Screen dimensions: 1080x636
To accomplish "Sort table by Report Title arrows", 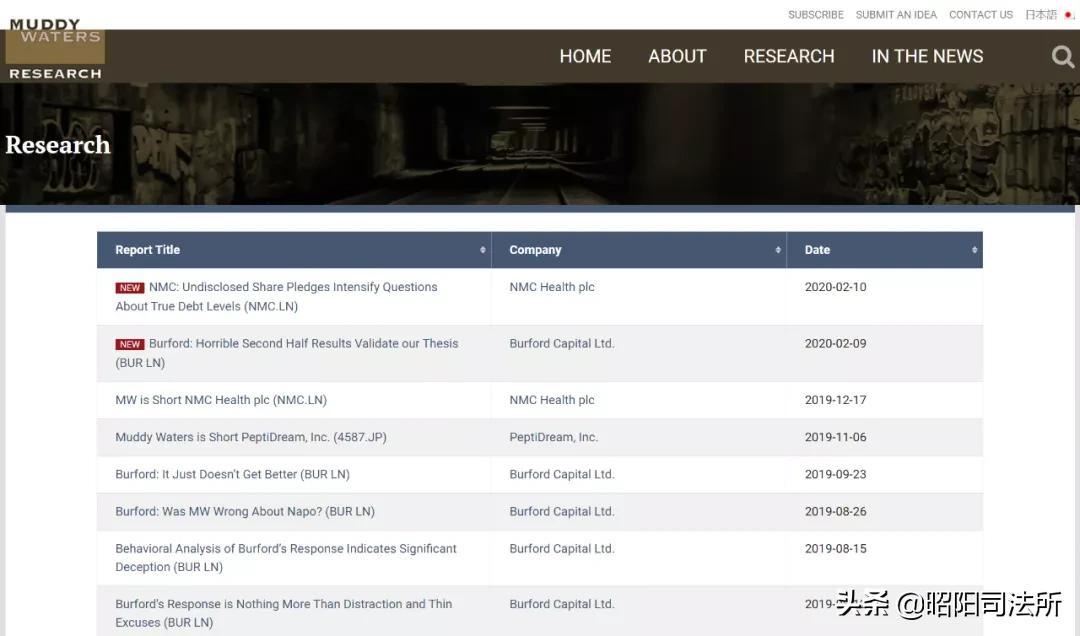I will [483, 250].
